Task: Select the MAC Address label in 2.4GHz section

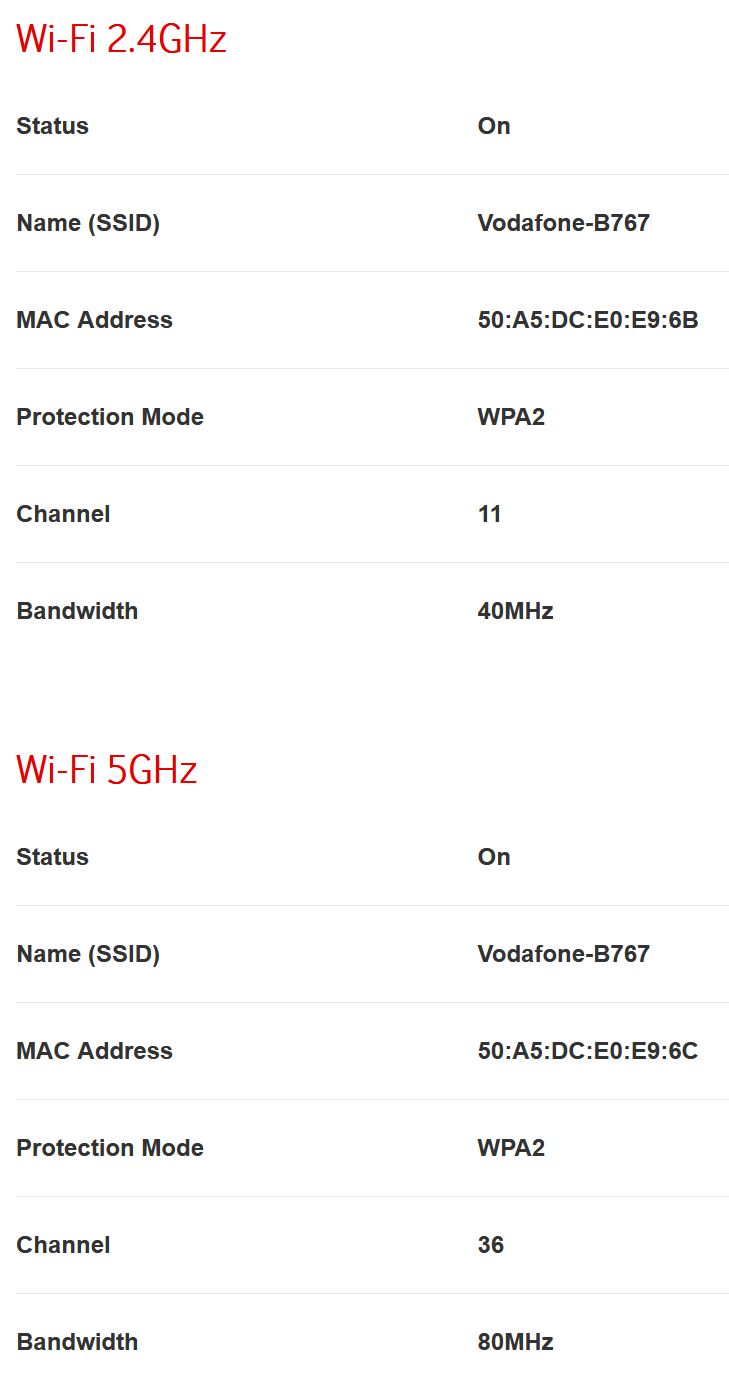Action: (x=94, y=320)
